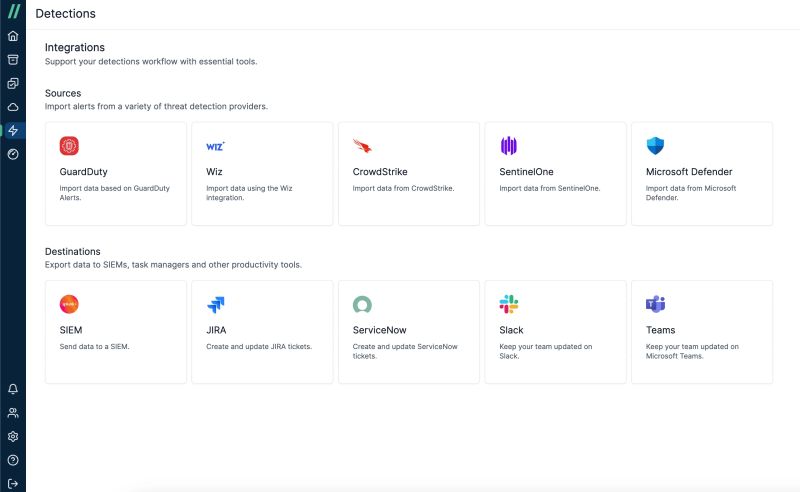Image resolution: width=800 pixels, height=492 pixels.
Task: Click the Wiz logo
Action: [x=215, y=146]
